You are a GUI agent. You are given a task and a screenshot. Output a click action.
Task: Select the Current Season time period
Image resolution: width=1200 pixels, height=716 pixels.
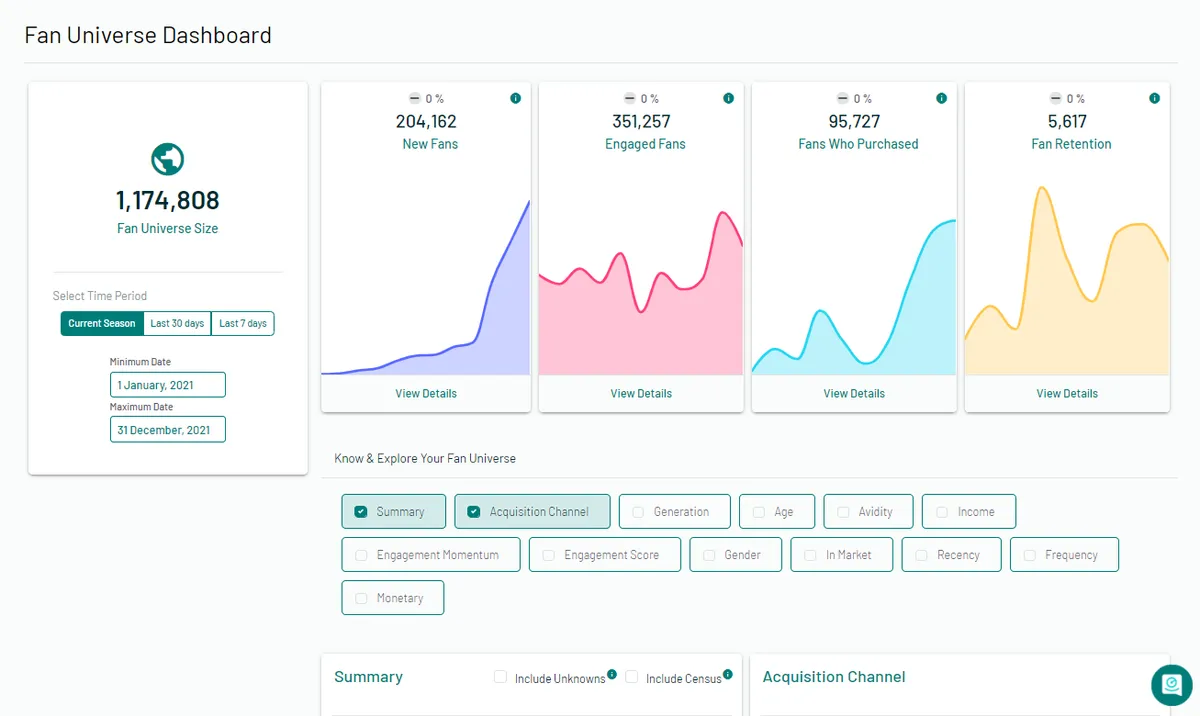[102, 323]
